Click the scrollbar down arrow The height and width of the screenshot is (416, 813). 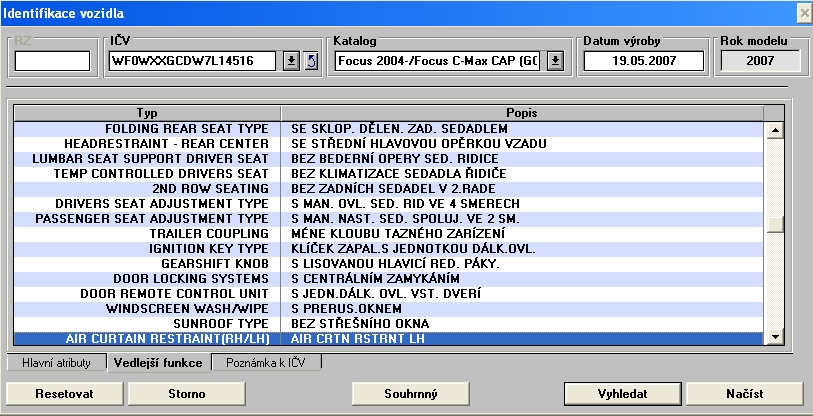click(x=773, y=337)
